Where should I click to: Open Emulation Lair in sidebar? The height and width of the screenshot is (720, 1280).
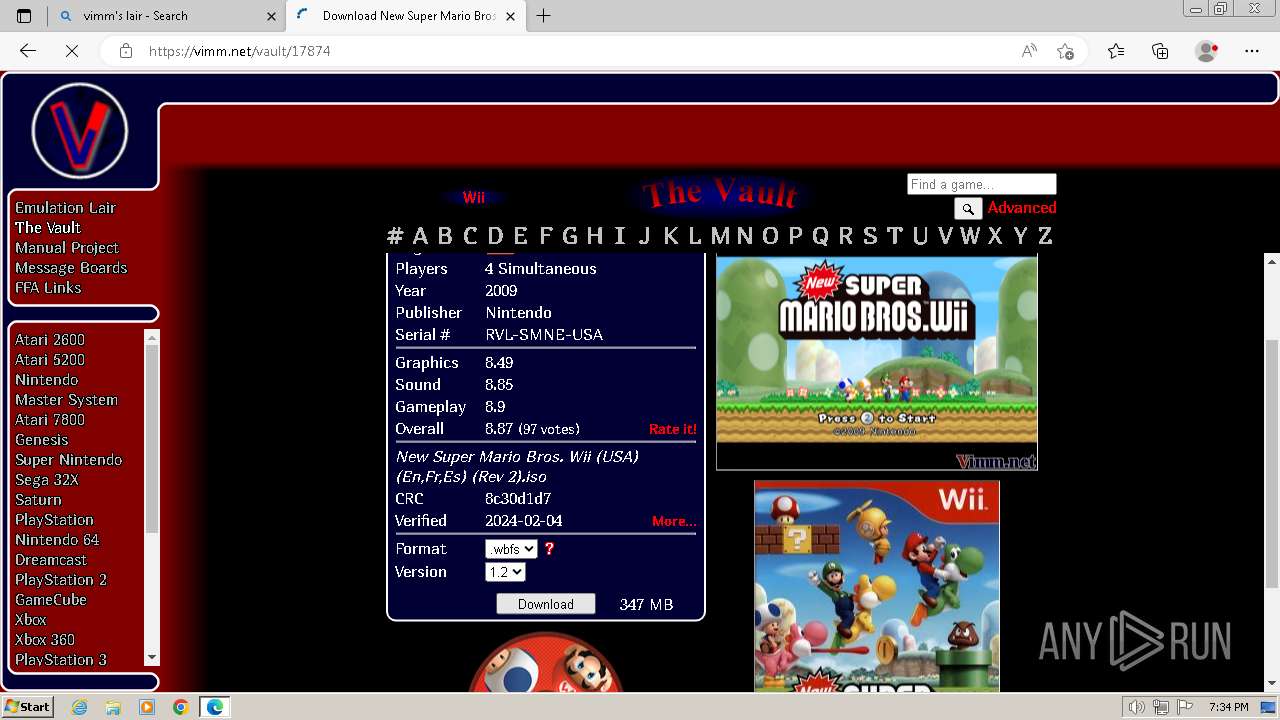65,208
